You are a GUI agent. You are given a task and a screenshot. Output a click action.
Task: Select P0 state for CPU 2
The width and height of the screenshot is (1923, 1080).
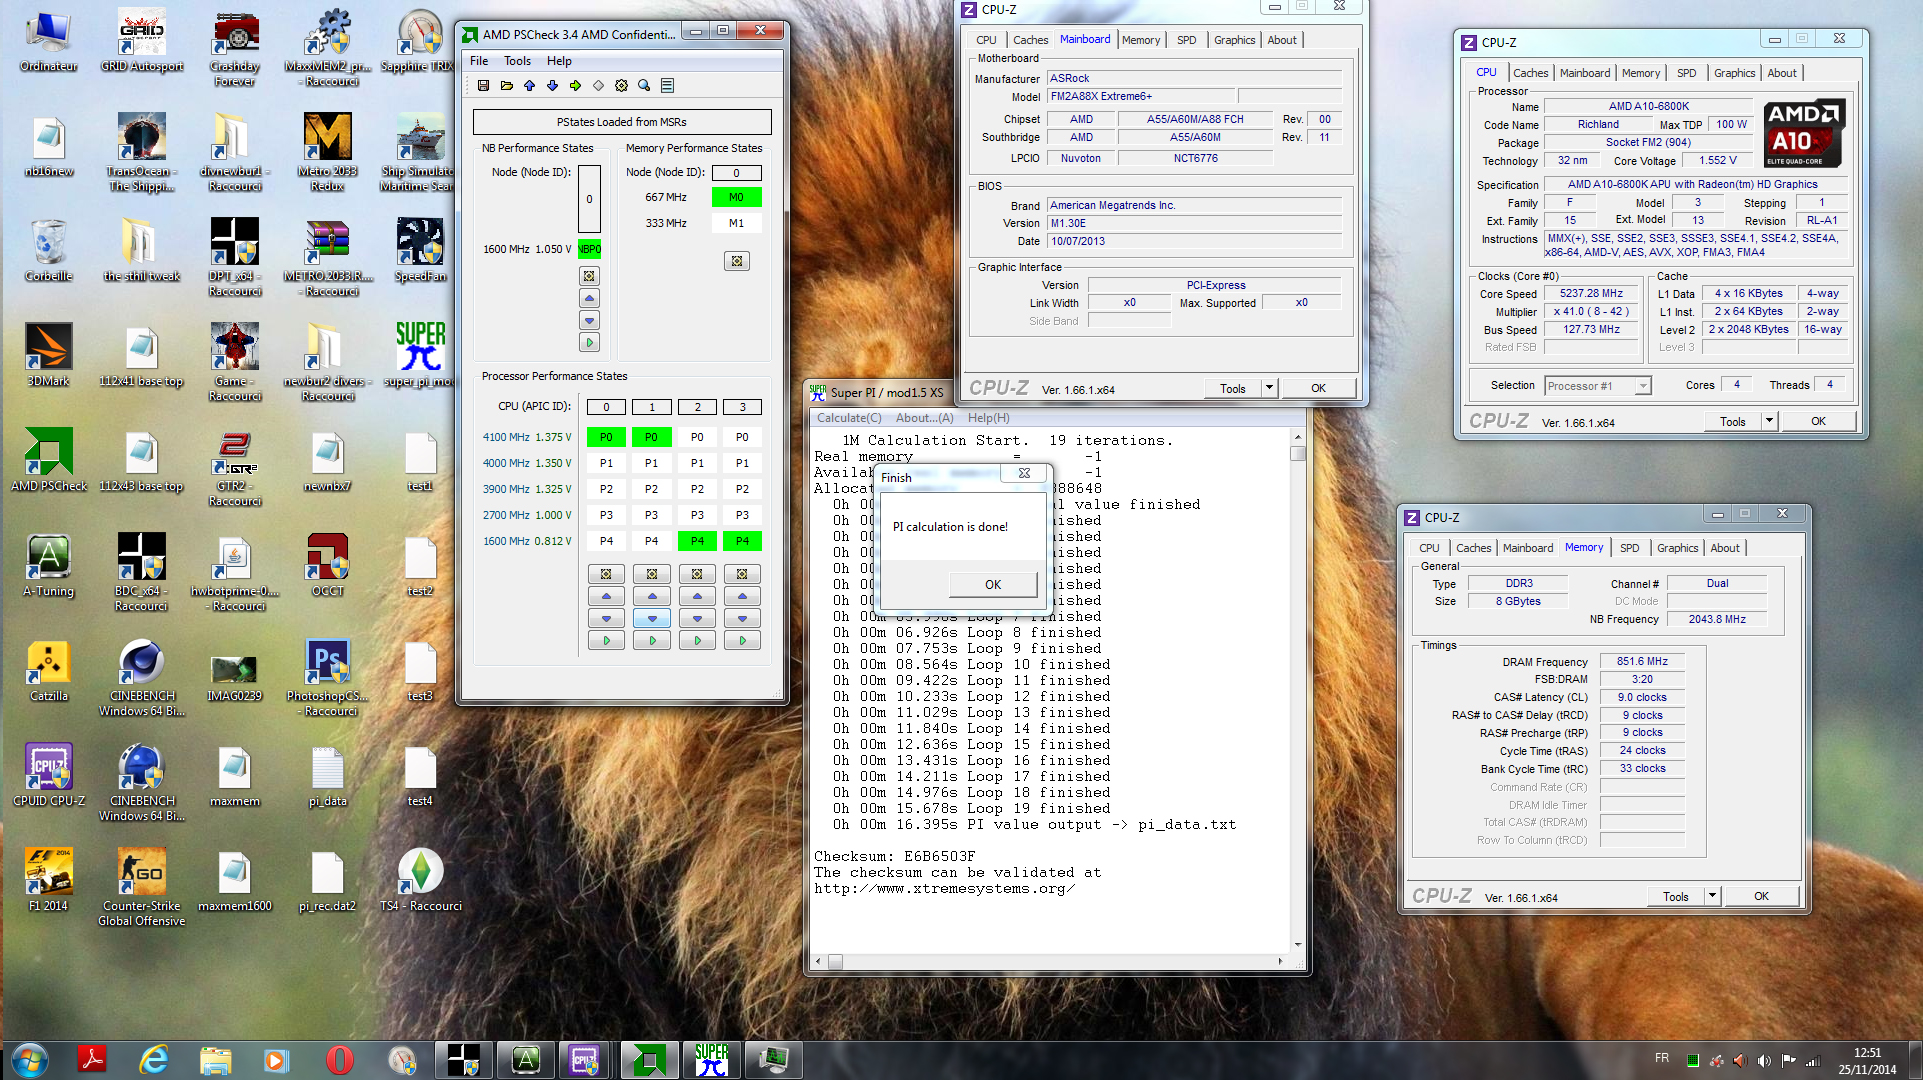click(697, 437)
